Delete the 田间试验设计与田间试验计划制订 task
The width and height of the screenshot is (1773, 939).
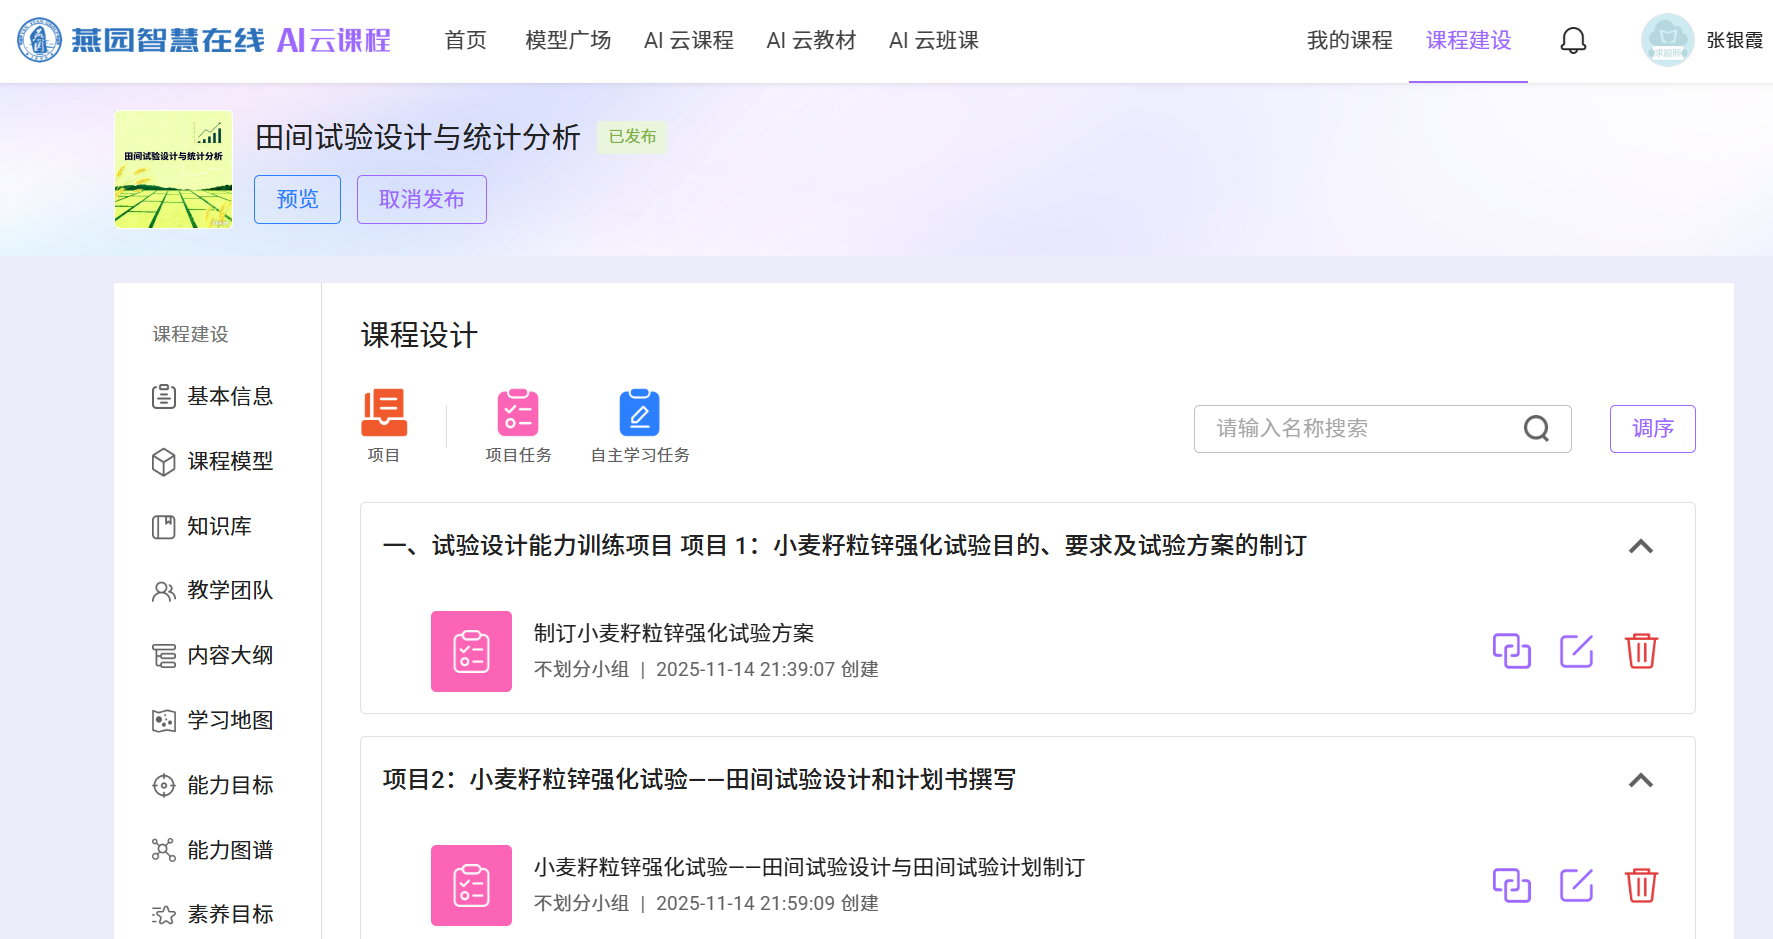[1641, 885]
